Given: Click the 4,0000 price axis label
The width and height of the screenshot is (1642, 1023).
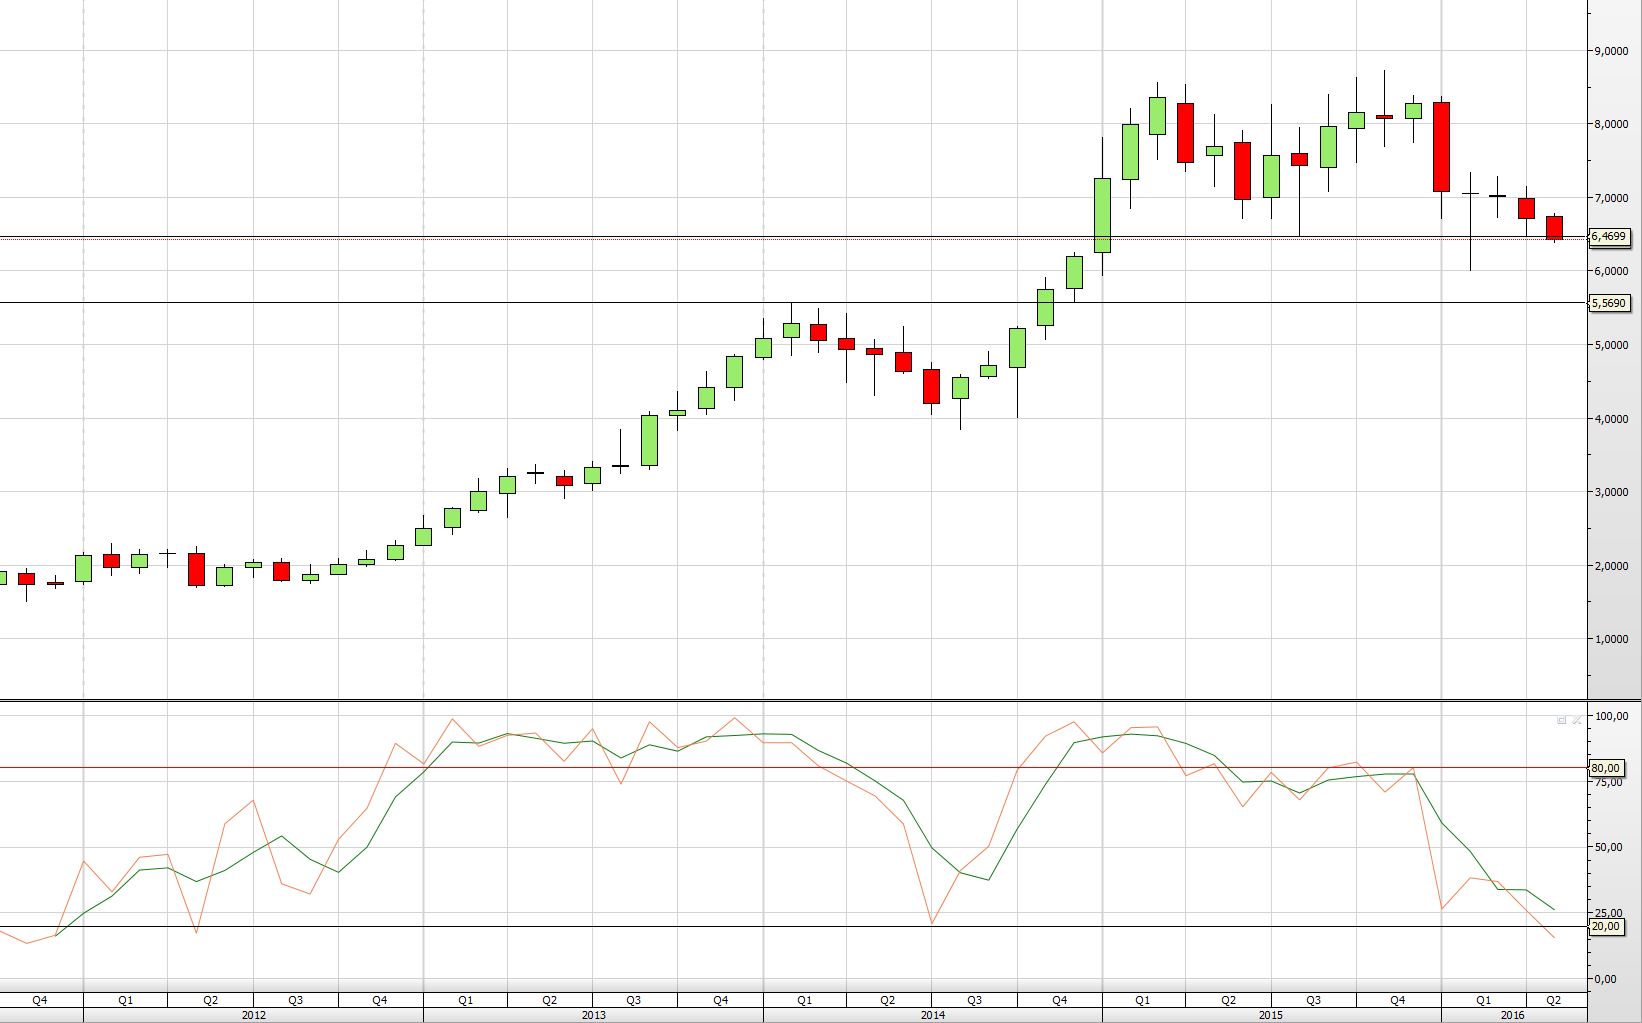Looking at the screenshot, I should coord(1611,419).
